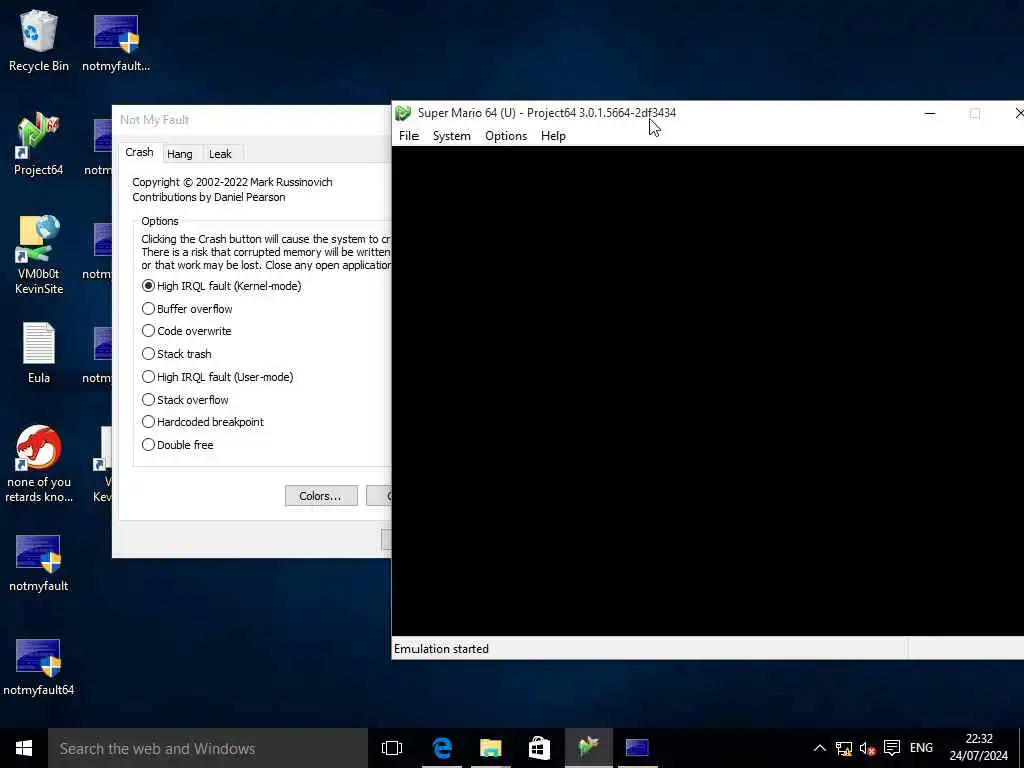Open the Action Center notifications icon
The width and height of the screenshot is (1024, 768).
point(892,748)
